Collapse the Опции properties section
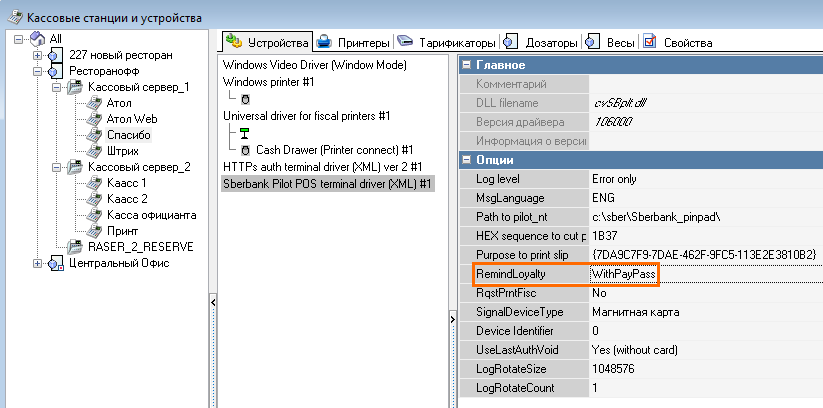Viewport: 823px width, 408px height. click(x=467, y=160)
